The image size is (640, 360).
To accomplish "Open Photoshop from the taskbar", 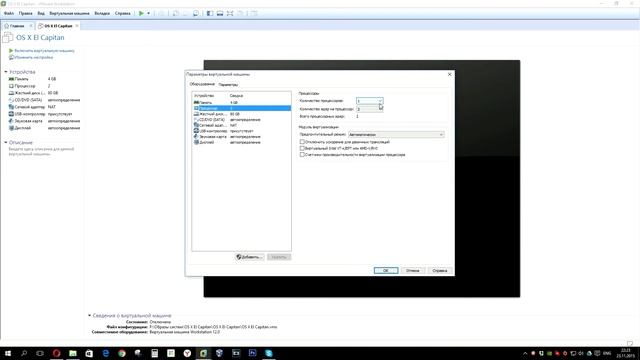I will click(252, 353).
